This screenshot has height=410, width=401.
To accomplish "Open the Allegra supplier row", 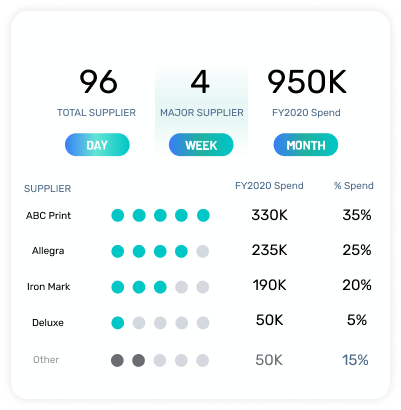I will click(199, 251).
